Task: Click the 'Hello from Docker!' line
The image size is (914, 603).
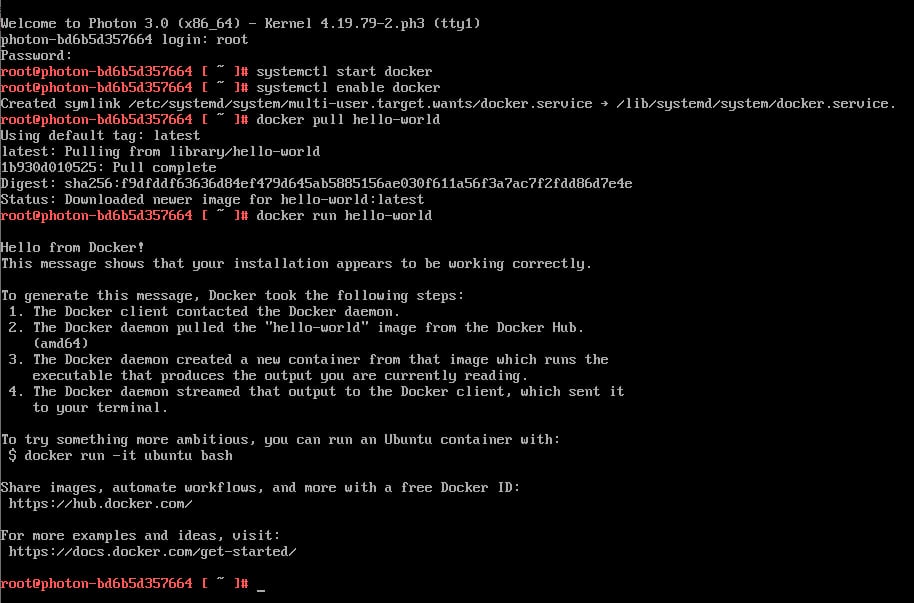Action: pos(72,247)
